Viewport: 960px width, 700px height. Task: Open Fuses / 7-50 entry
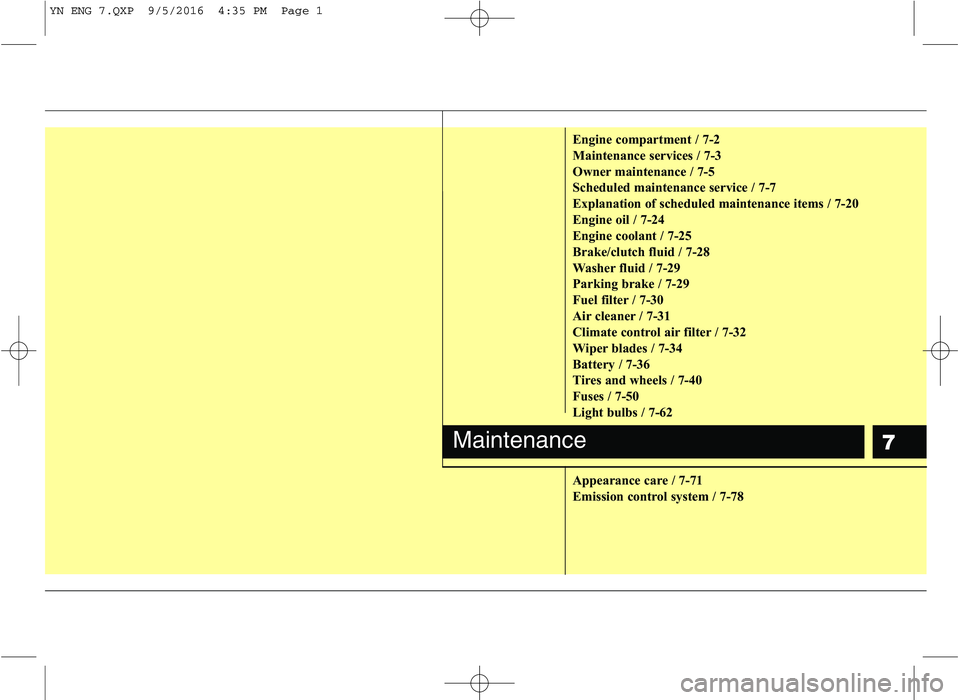606,396
